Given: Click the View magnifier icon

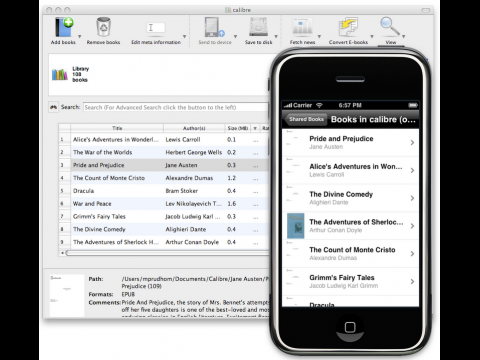Looking at the screenshot, I should click(x=390, y=26).
